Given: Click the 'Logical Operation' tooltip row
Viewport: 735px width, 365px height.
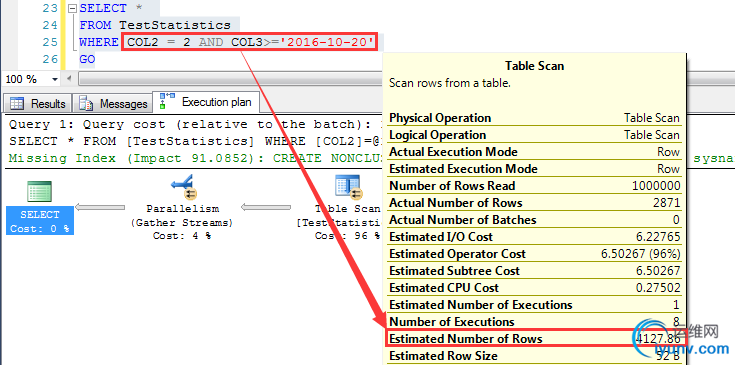Looking at the screenshot, I should [534, 135].
